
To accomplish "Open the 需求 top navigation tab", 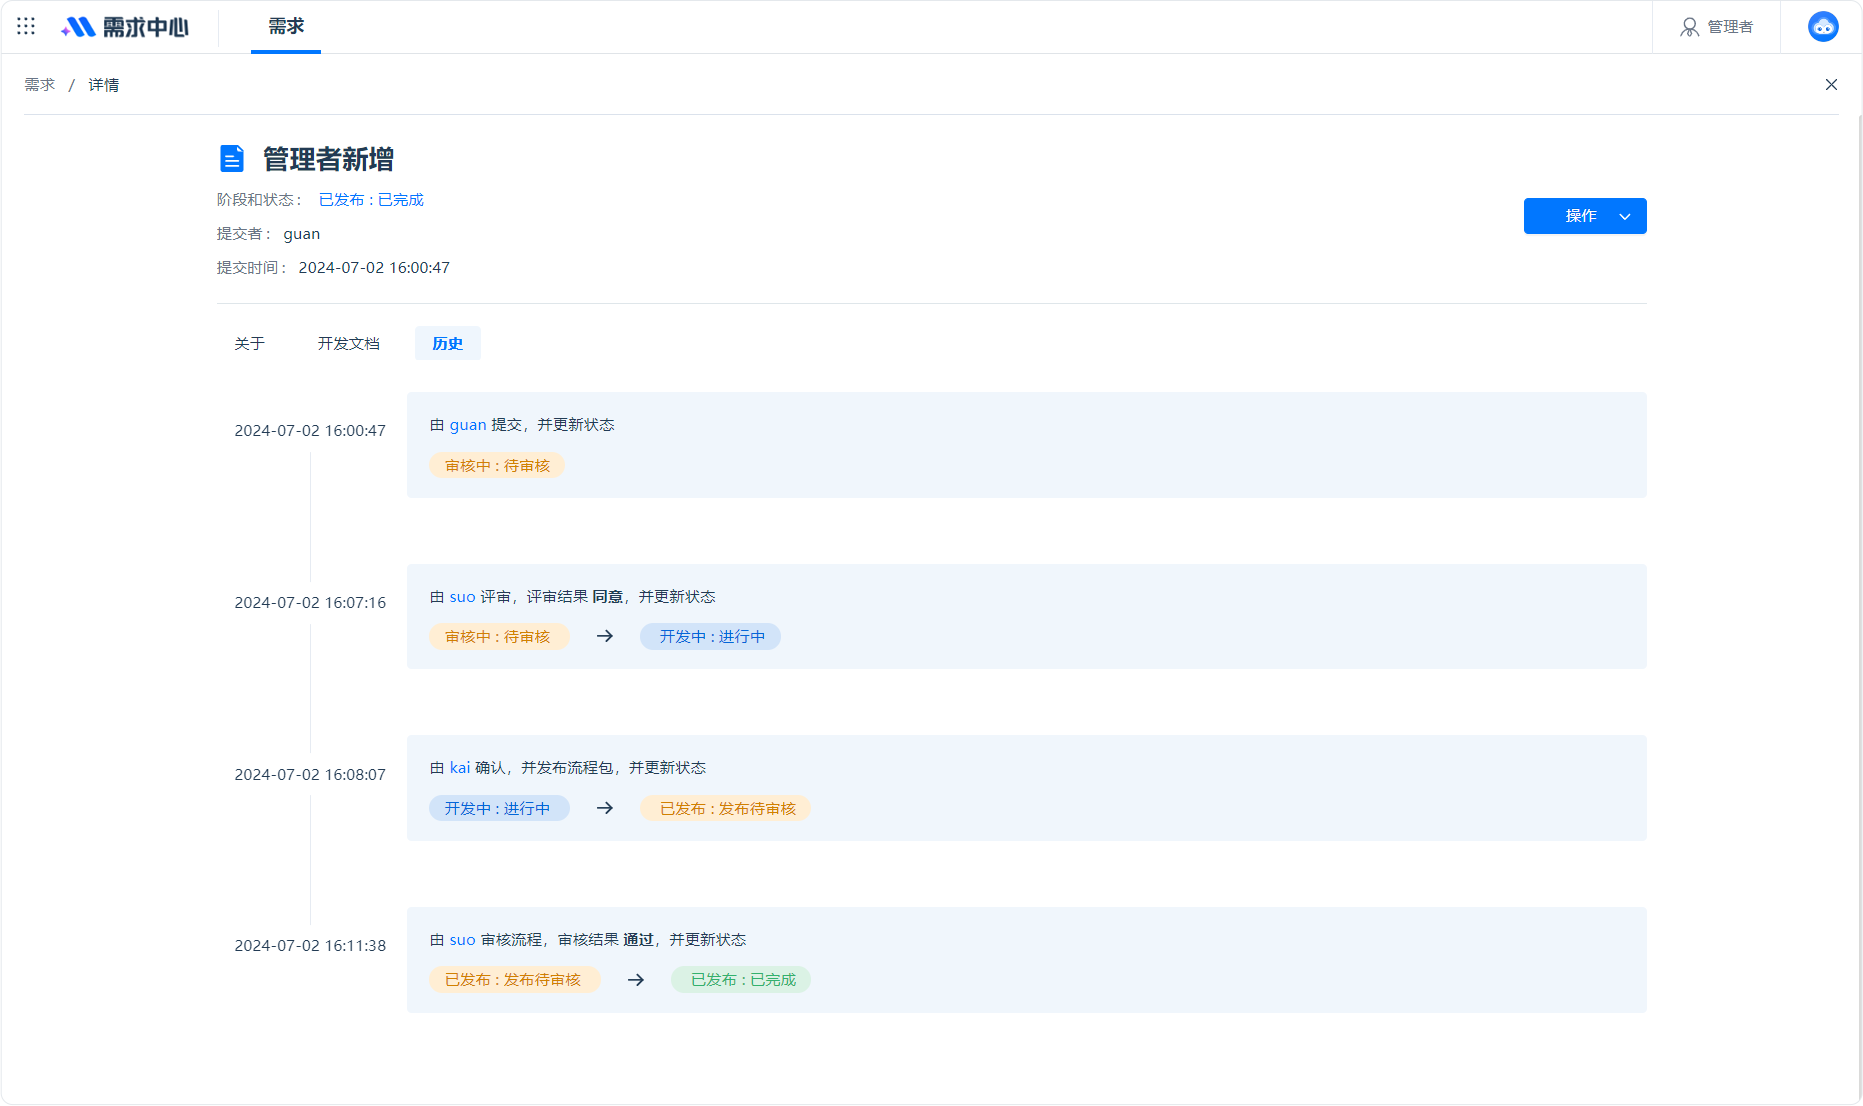I will (286, 27).
